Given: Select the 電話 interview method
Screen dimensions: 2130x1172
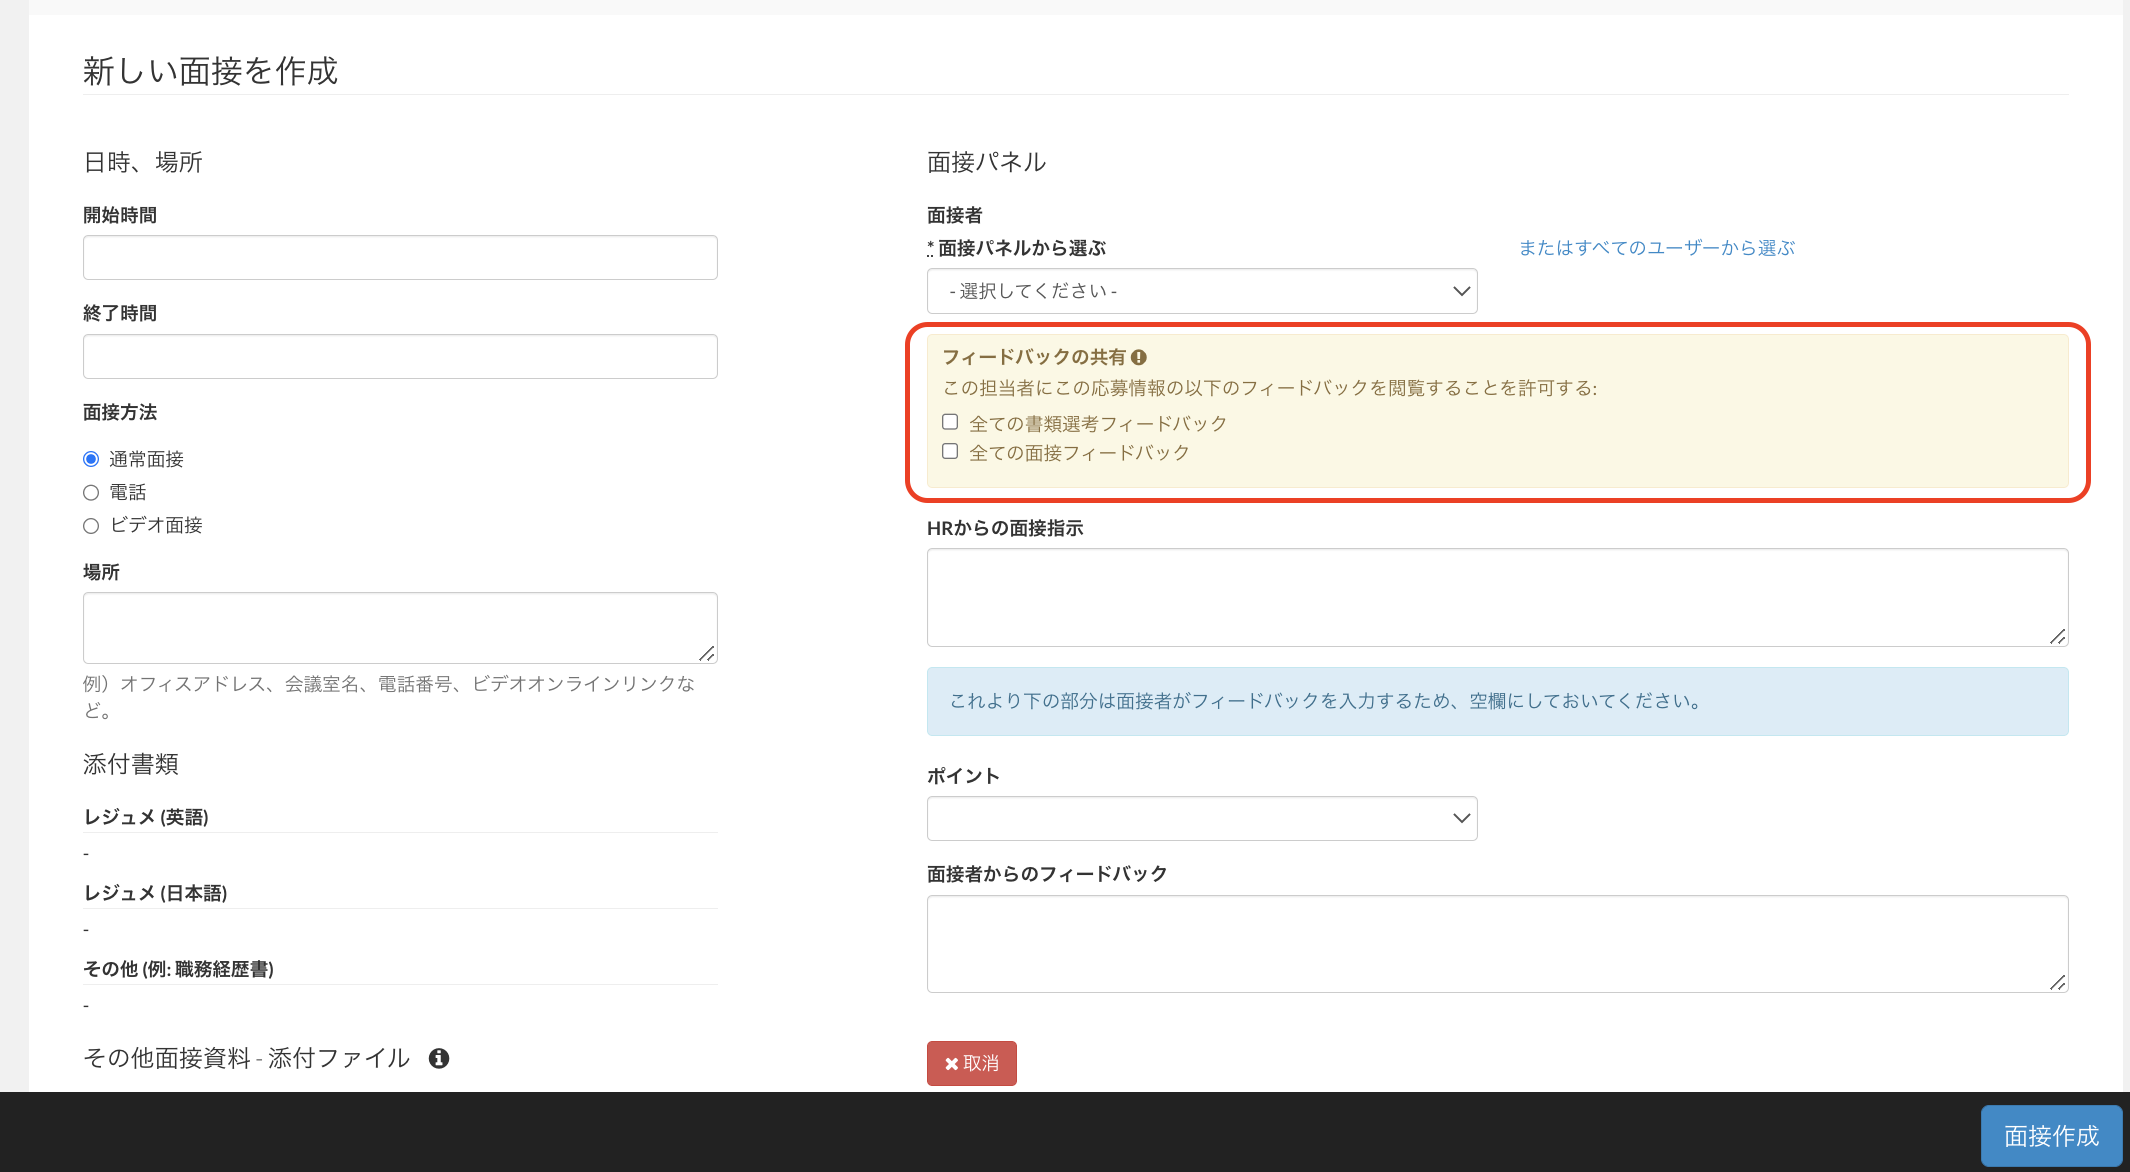Looking at the screenshot, I should click(x=91, y=491).
